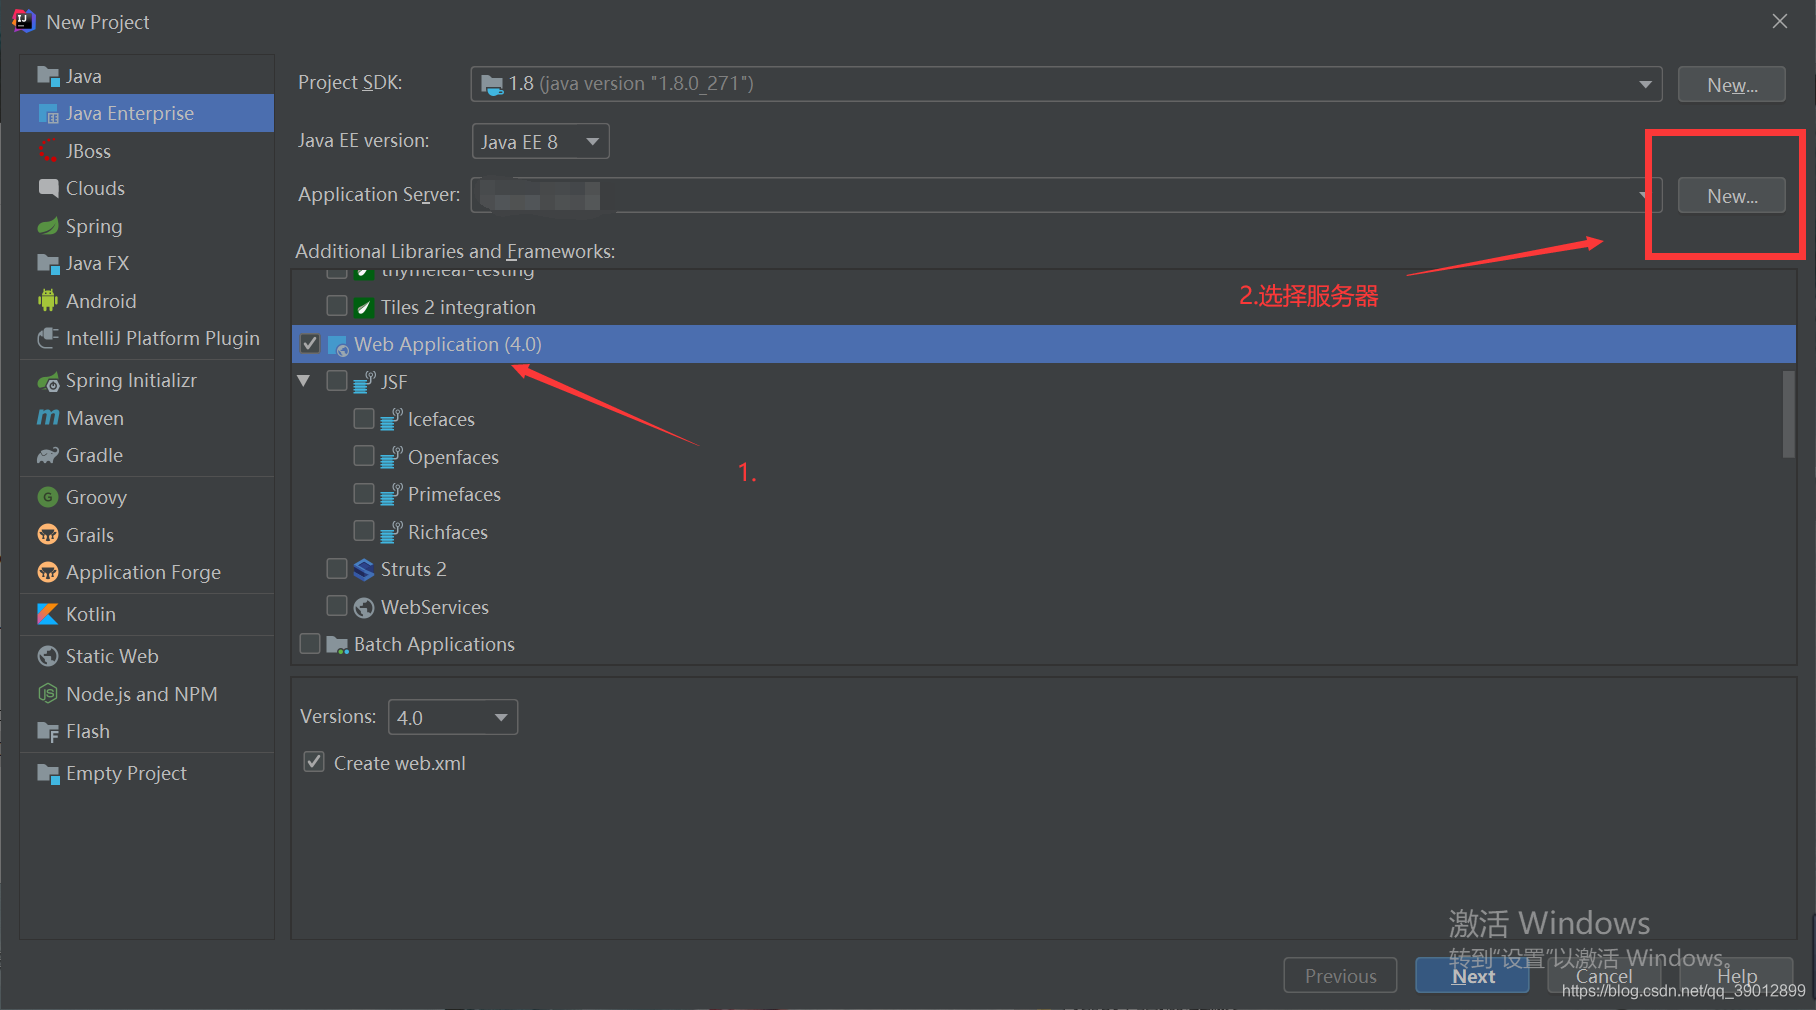
Task: Click the Next button
Action: point(1472,976)
